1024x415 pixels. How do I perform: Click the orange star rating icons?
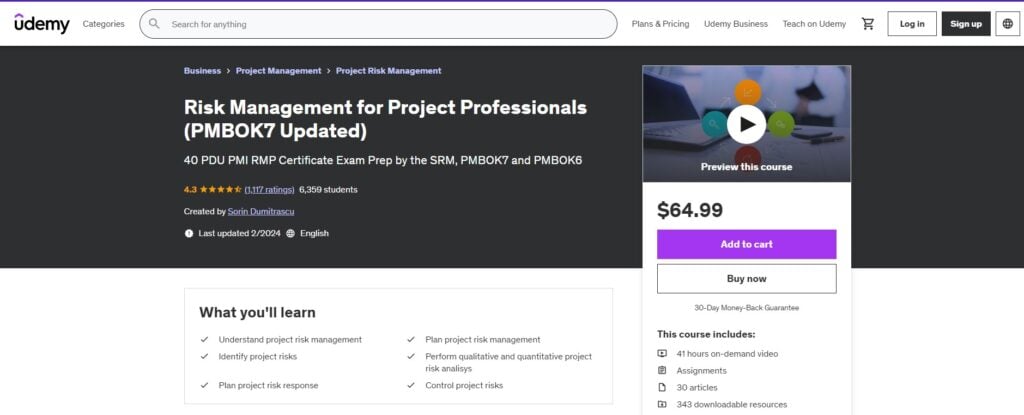(221, 190)
